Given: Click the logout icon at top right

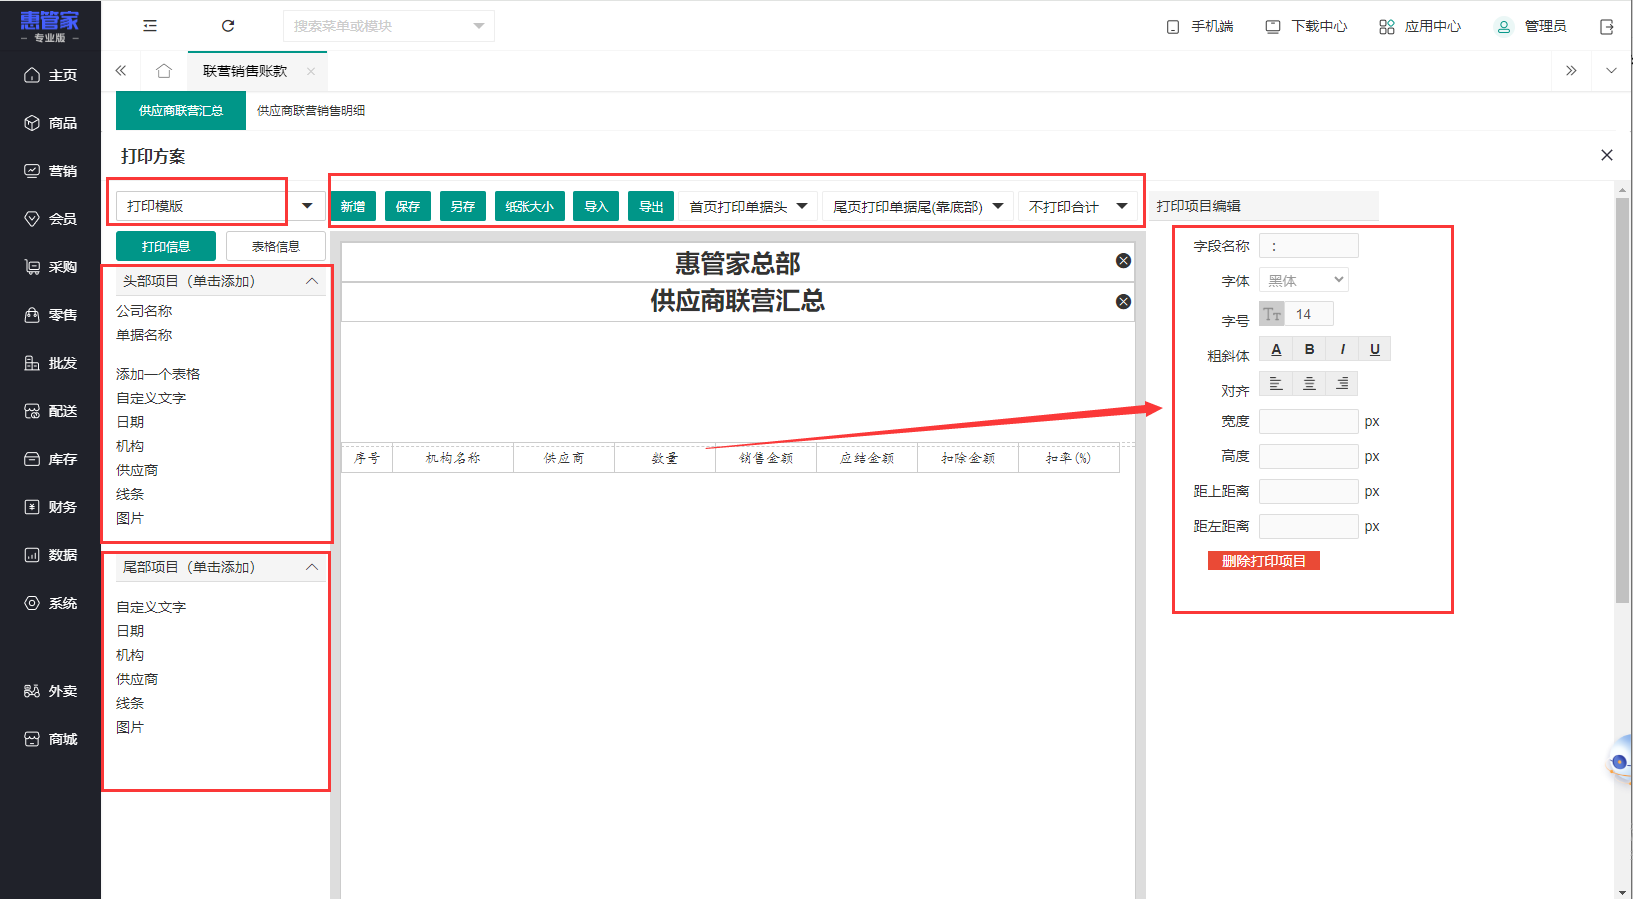Looking at the screenshot, I should [1607, 27].
